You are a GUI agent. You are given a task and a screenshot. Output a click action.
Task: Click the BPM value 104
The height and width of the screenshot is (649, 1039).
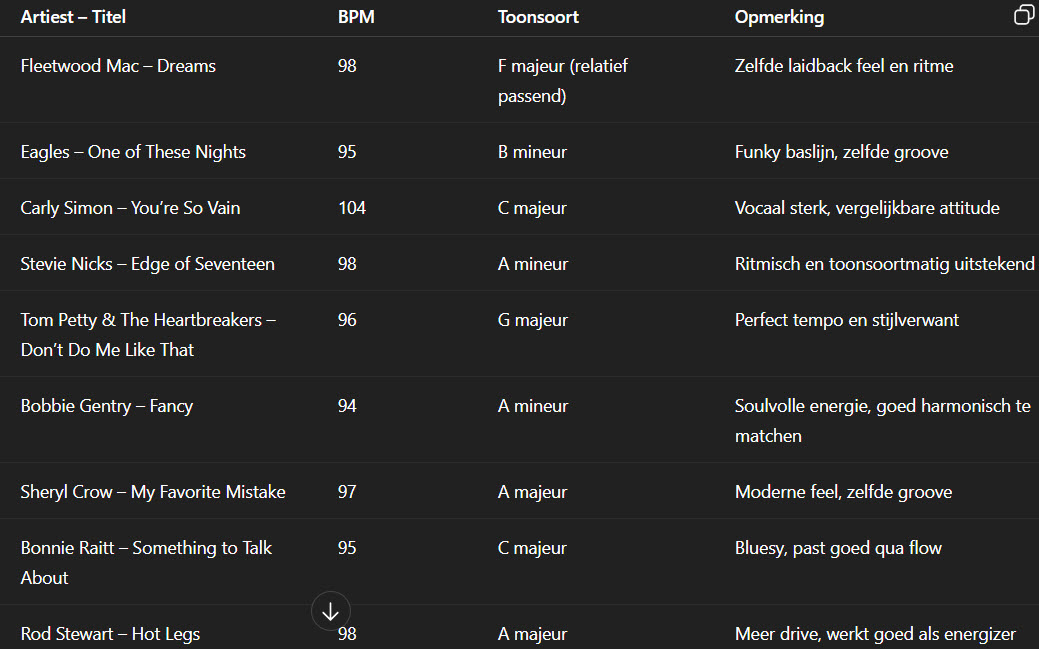pyautogui.click(x=352, y=208)
